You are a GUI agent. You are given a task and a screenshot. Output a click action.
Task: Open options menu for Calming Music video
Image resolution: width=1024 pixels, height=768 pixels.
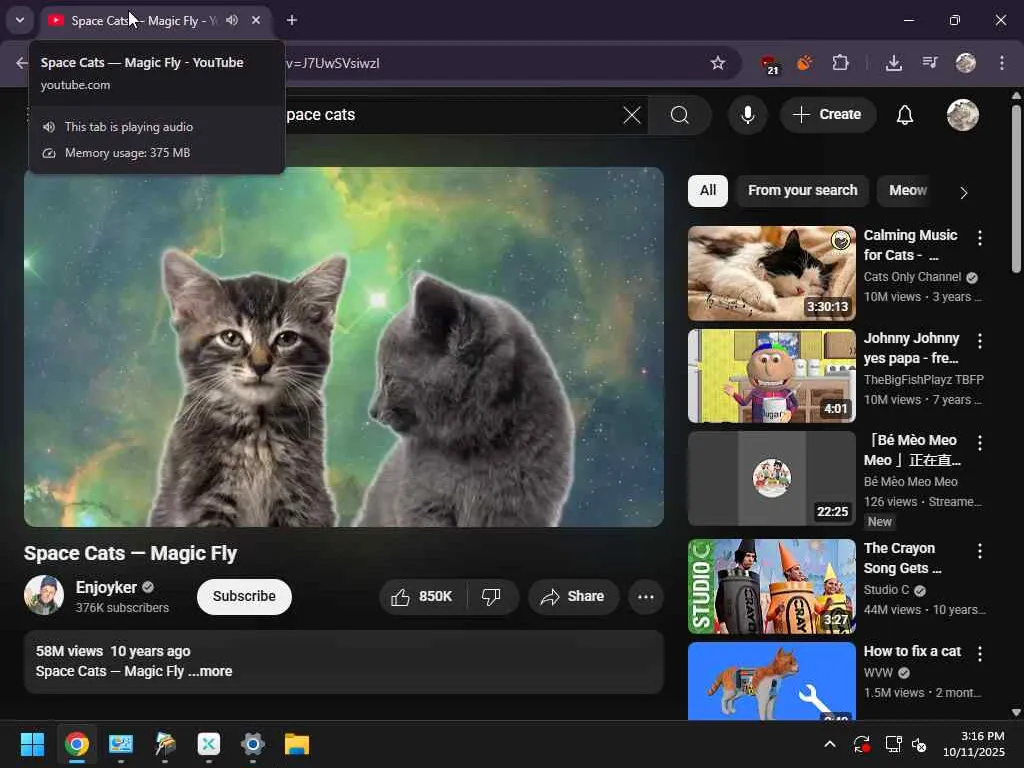[980, 238]
